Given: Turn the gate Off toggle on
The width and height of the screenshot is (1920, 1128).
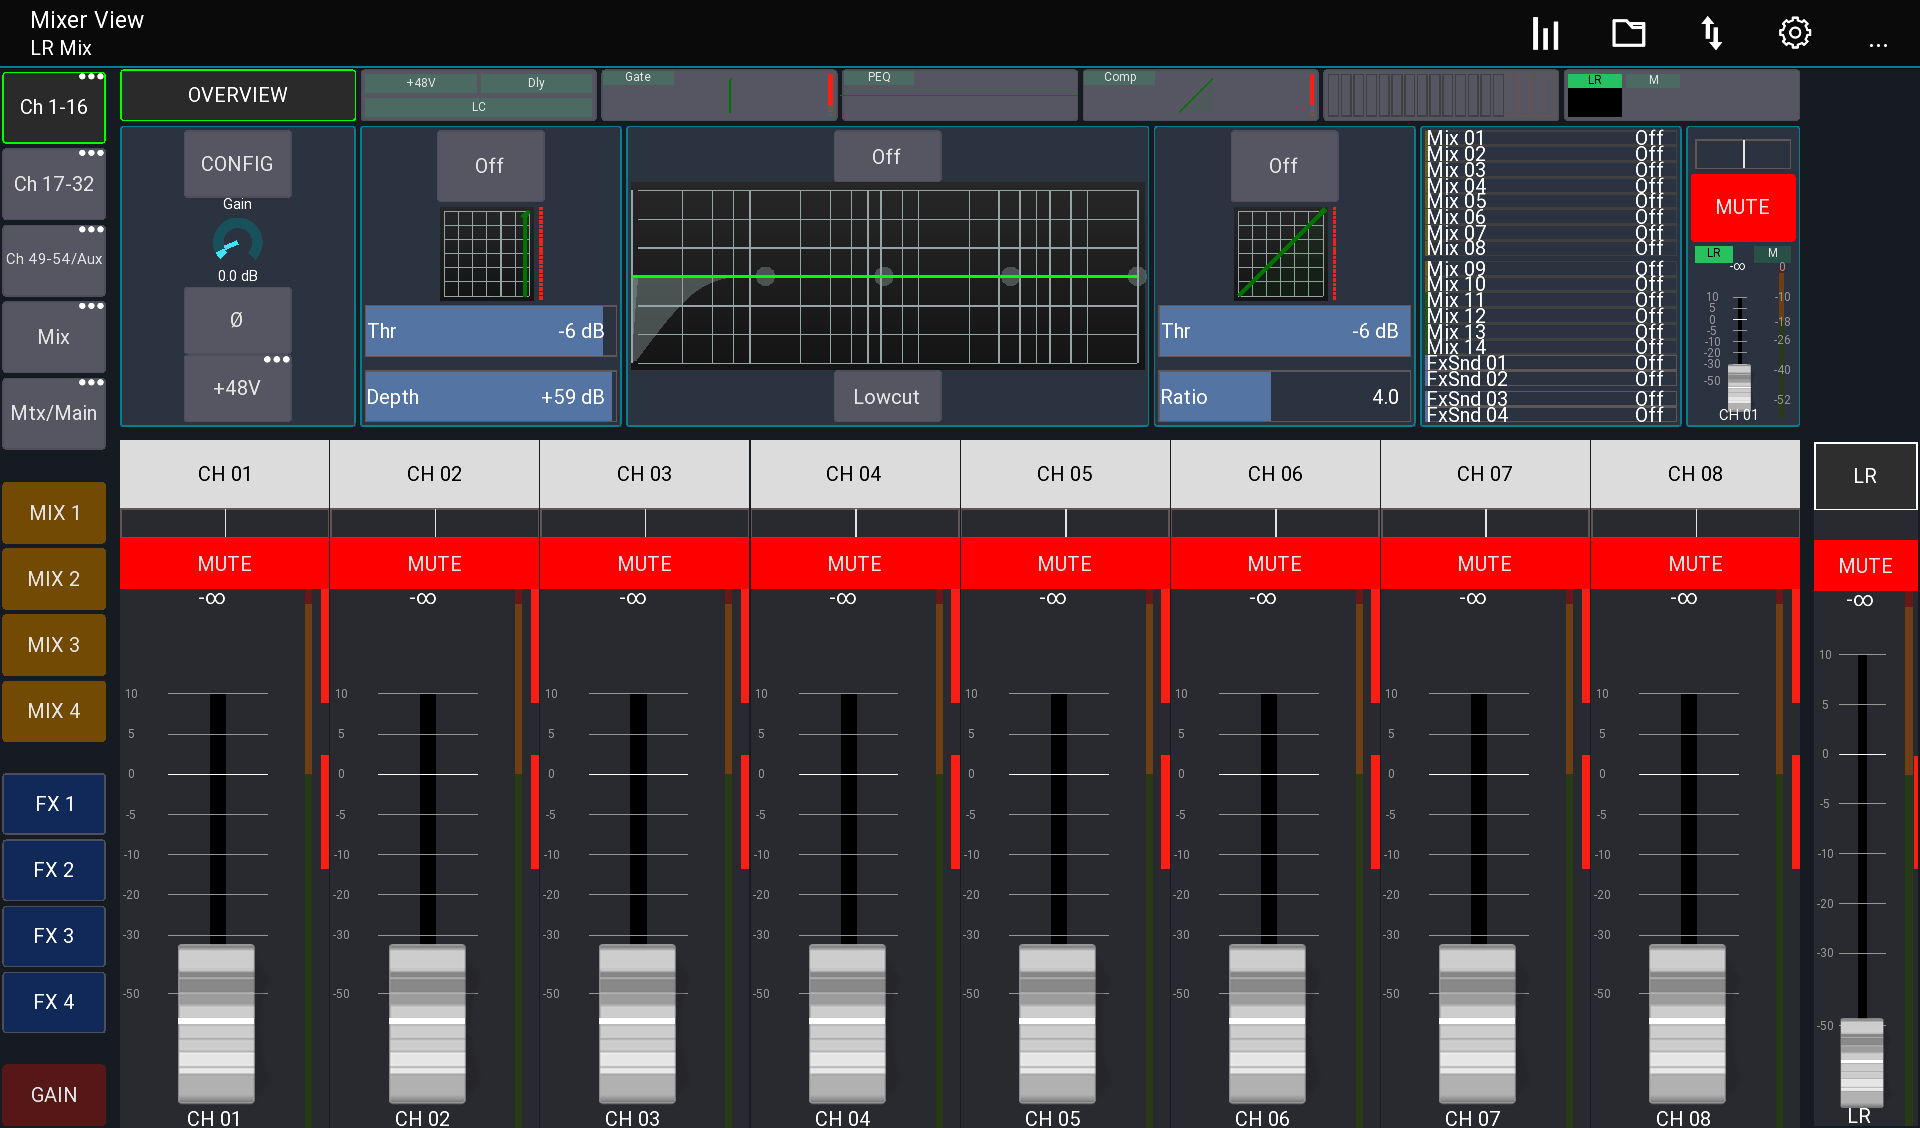Looking at the screenshot, I should click(490, 166).
